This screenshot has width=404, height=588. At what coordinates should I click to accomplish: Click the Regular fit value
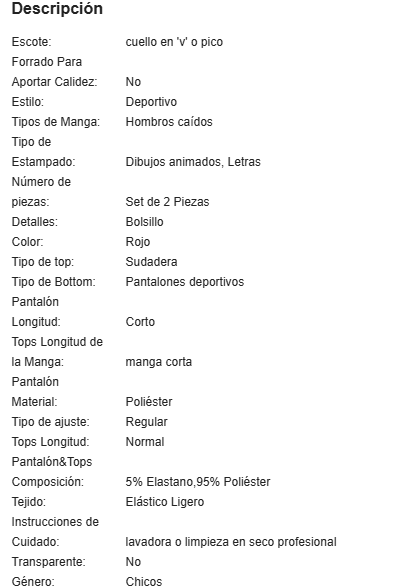[146, 422]
